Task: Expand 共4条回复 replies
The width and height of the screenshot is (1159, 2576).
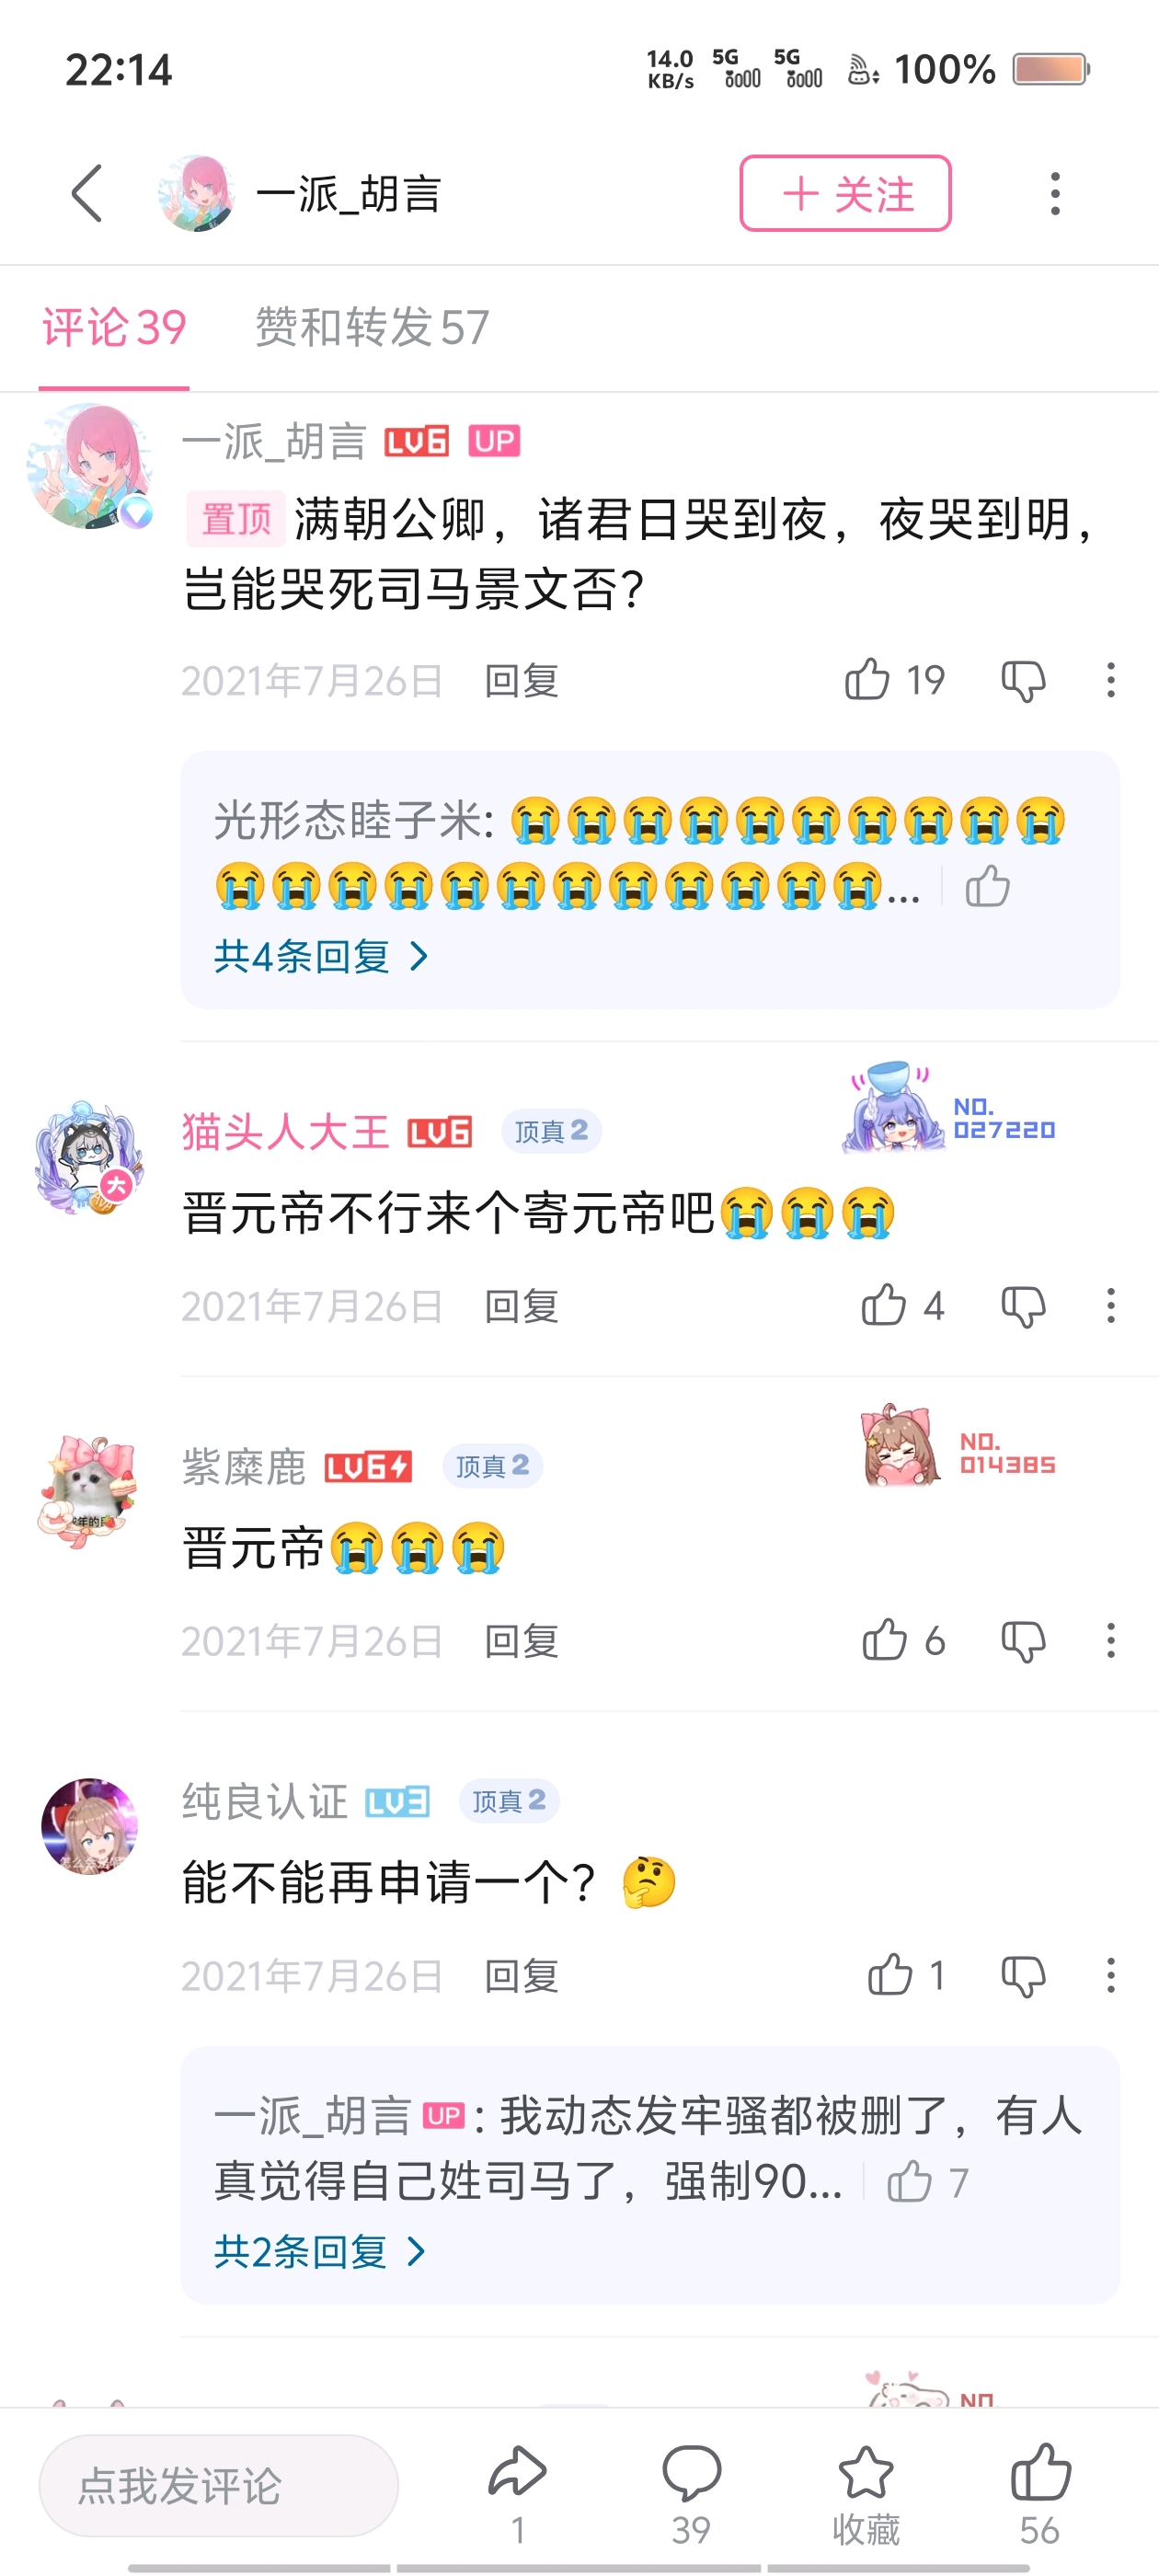Action: tap(321, 957)
